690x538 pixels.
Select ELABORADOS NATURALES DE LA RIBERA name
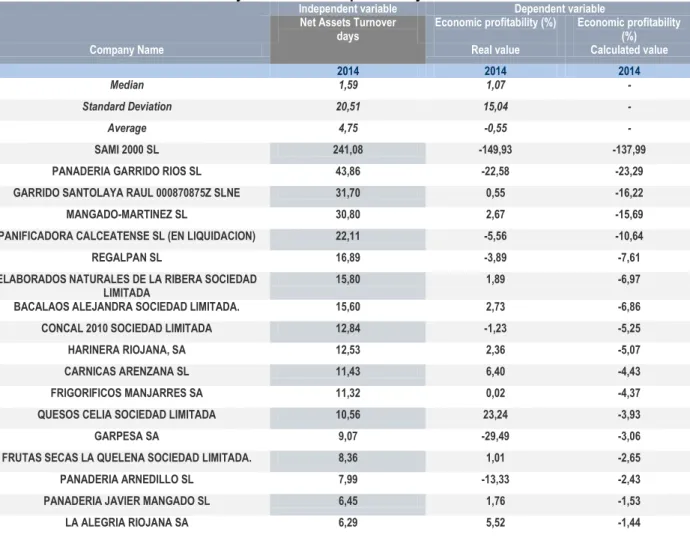point(128,285)
